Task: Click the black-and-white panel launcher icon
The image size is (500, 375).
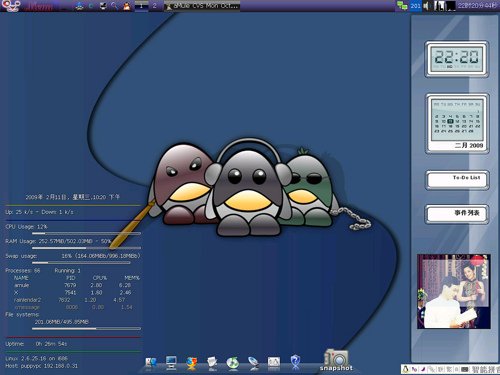Action: [x=103, y=6]
